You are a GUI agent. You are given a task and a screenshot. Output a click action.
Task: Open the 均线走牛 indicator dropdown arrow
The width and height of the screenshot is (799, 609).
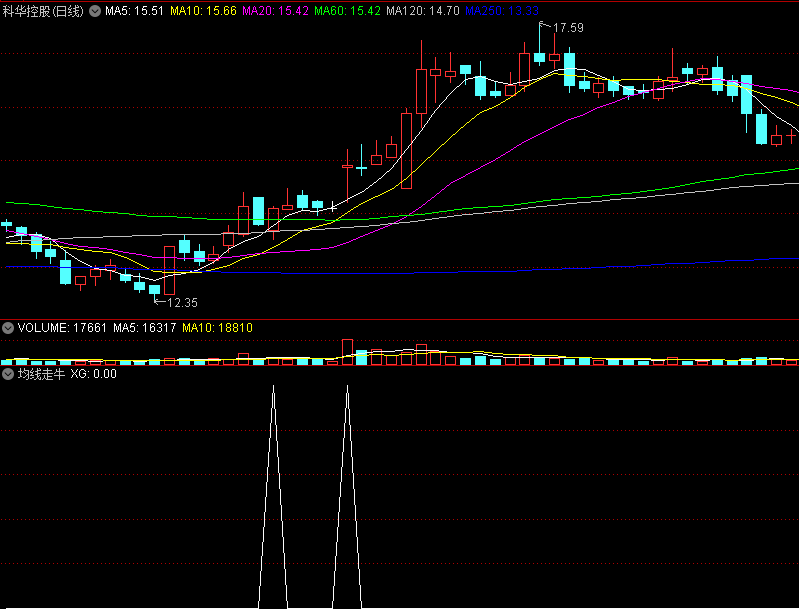[8, 374]
